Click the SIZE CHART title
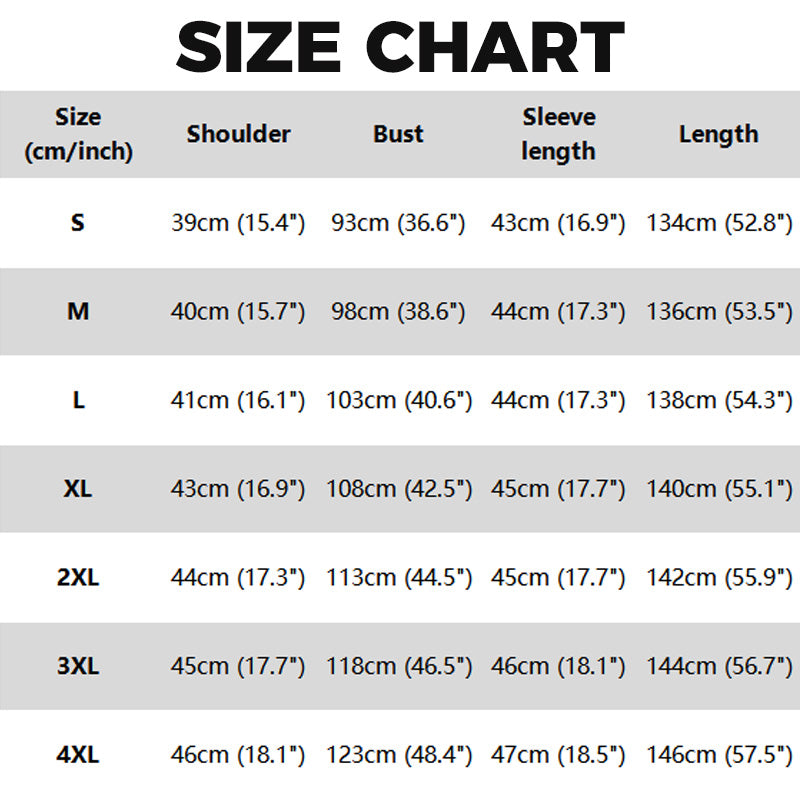The height and width of the screenshot is (800, 800). click(400, 45)
